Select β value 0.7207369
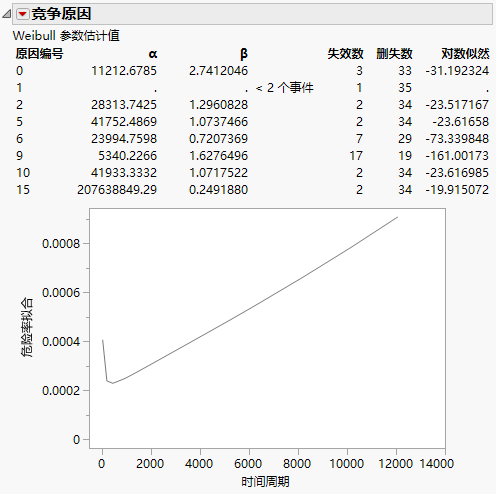Image resolution: width=496 pixels, height=494 pixels. pyautogui.click(x=218, y=139)
